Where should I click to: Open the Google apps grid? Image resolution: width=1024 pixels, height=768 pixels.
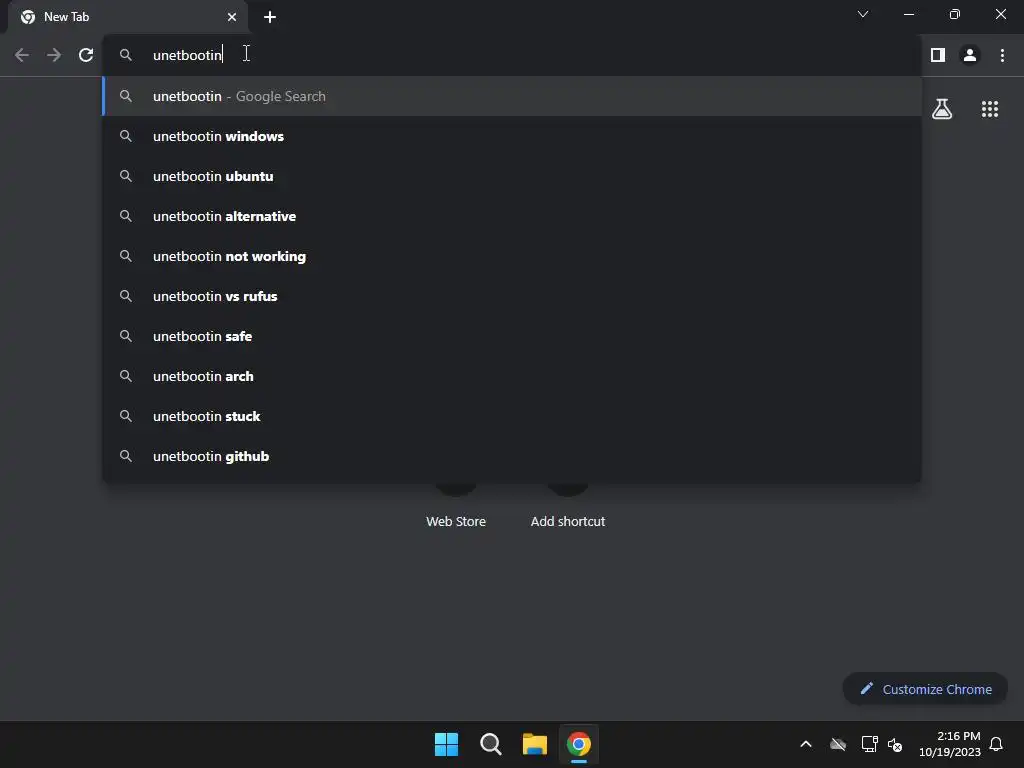coord(990,109)
